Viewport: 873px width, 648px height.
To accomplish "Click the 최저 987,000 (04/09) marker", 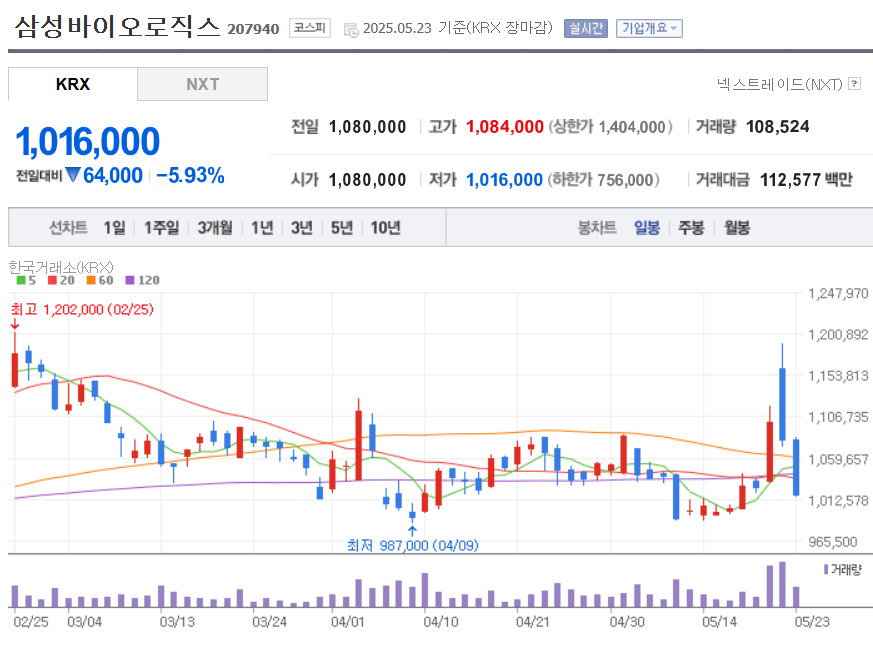I will 413,545.
